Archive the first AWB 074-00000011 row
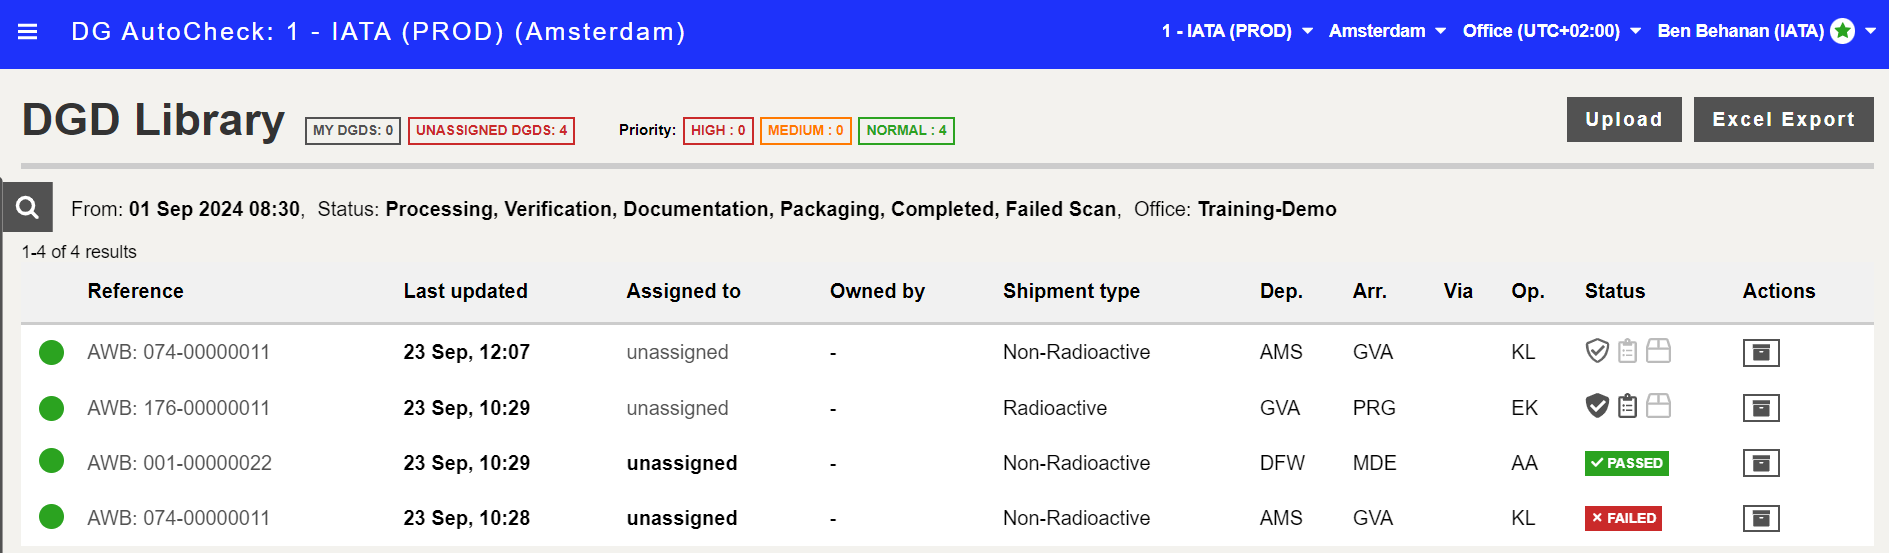 (x=1760, y=352)
